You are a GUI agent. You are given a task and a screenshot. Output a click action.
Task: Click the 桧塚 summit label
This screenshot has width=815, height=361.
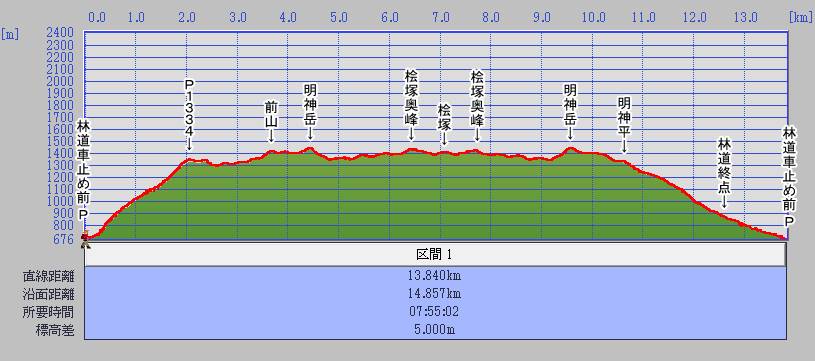[444, 125]
